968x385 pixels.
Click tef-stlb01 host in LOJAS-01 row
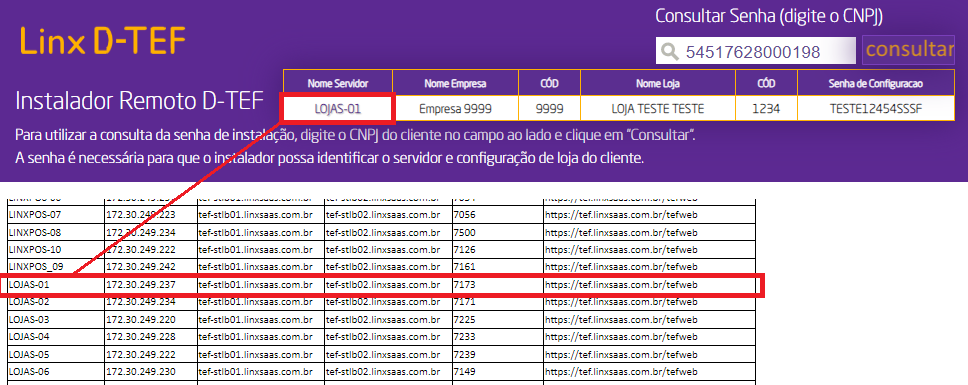click(x=255, y=285)
